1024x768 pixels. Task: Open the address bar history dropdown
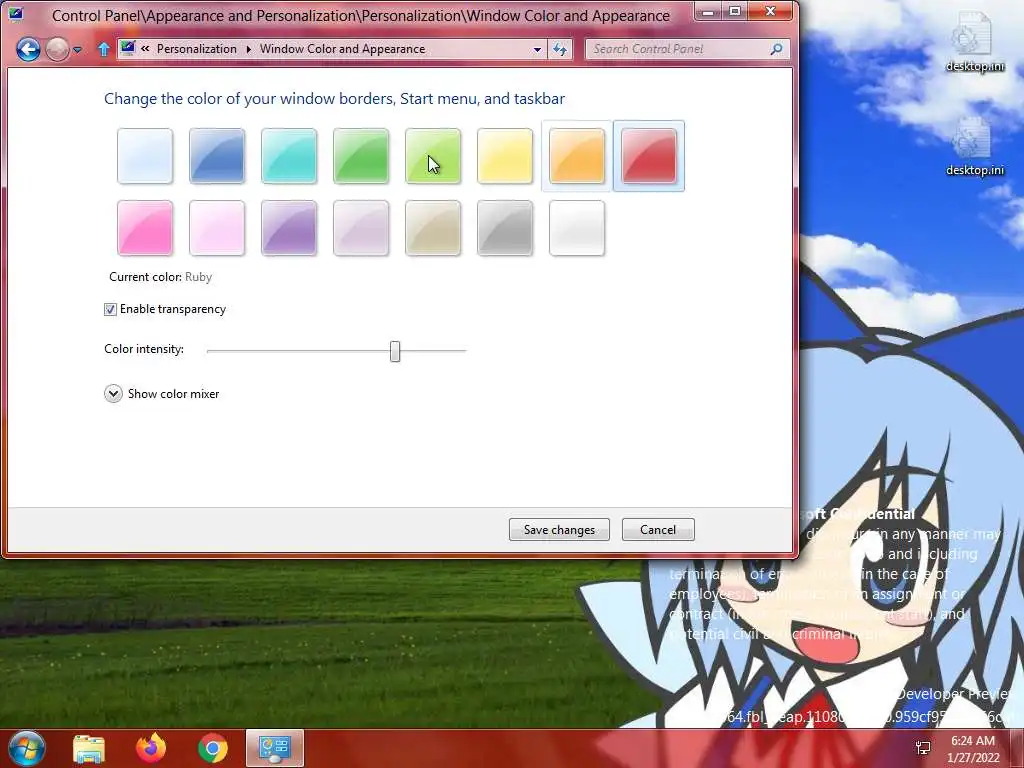(537, 49)
